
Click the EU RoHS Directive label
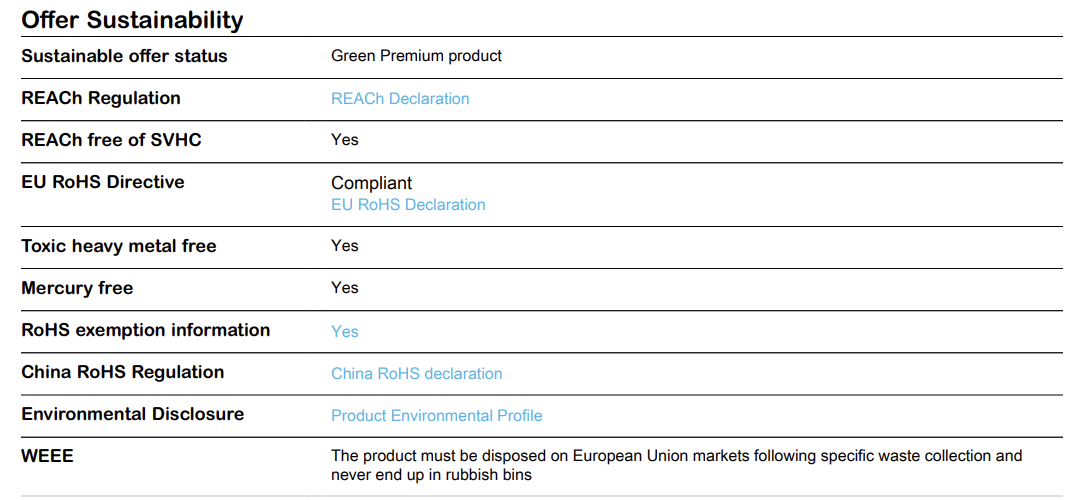click(103, 182)
